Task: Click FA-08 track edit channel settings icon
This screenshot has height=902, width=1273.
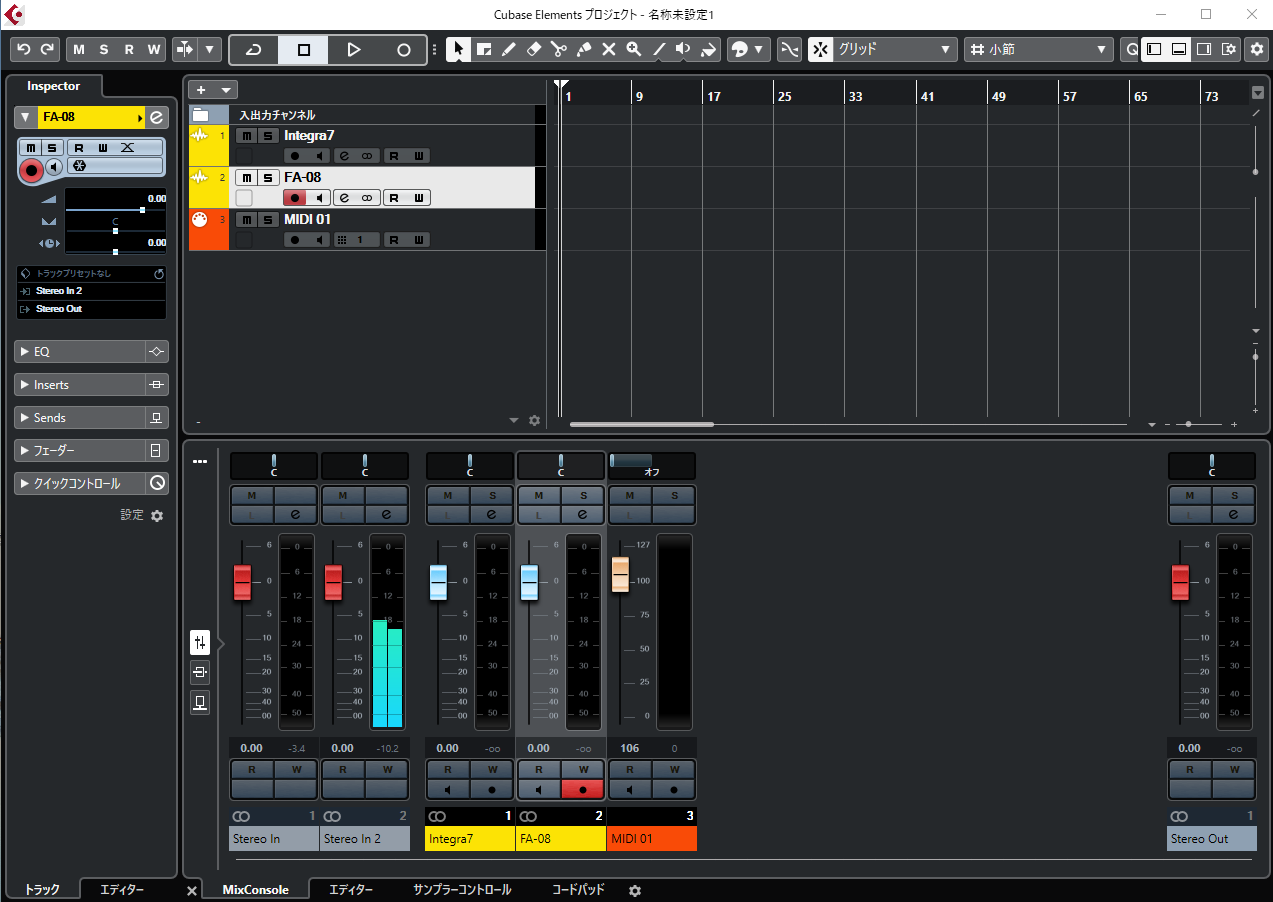Action: [344, 198]
